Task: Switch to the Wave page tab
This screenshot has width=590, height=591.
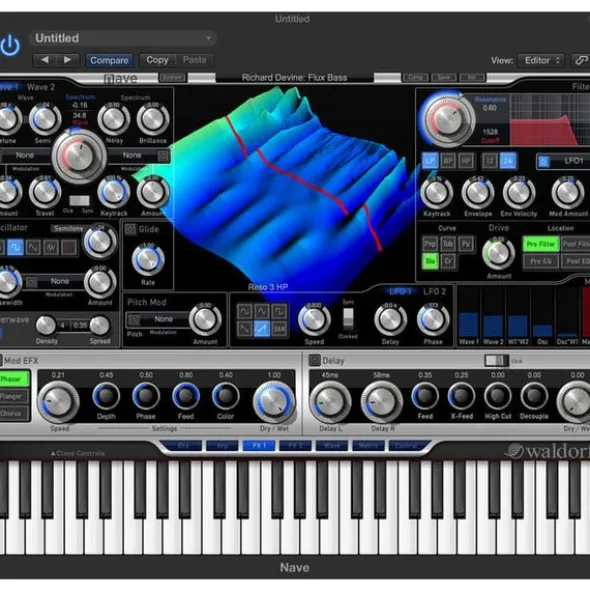Action: pos(332,446)
